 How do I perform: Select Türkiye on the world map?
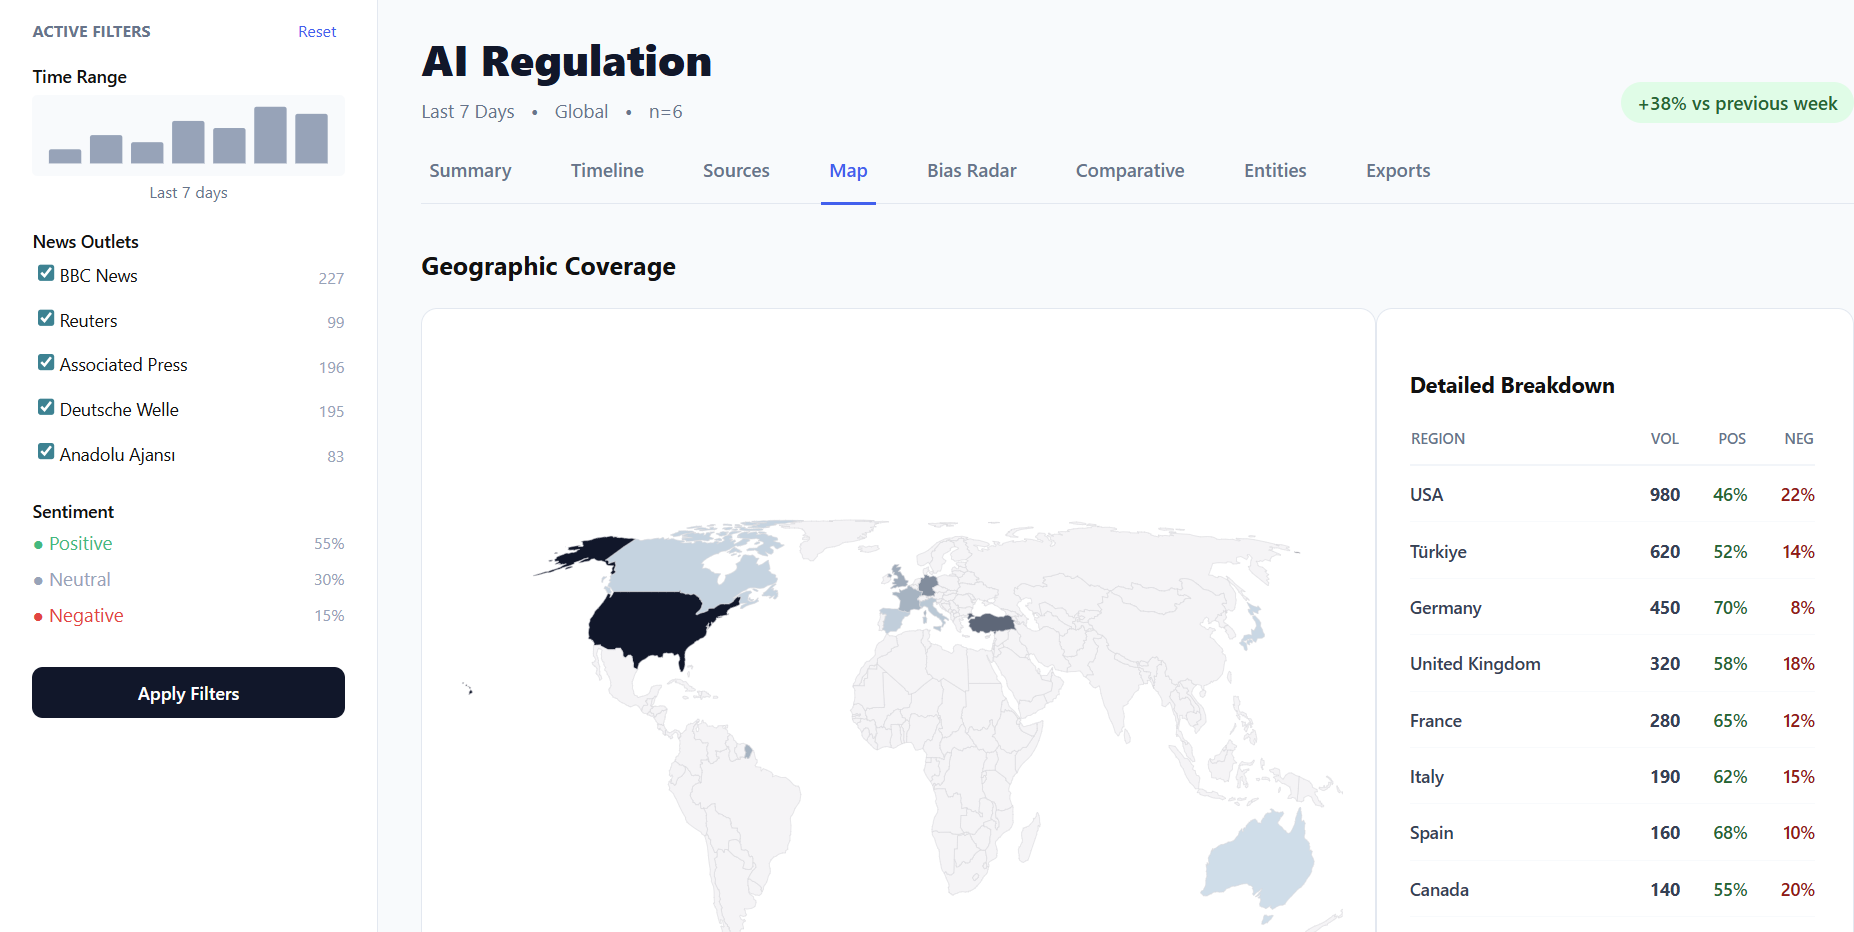point(988,622)
